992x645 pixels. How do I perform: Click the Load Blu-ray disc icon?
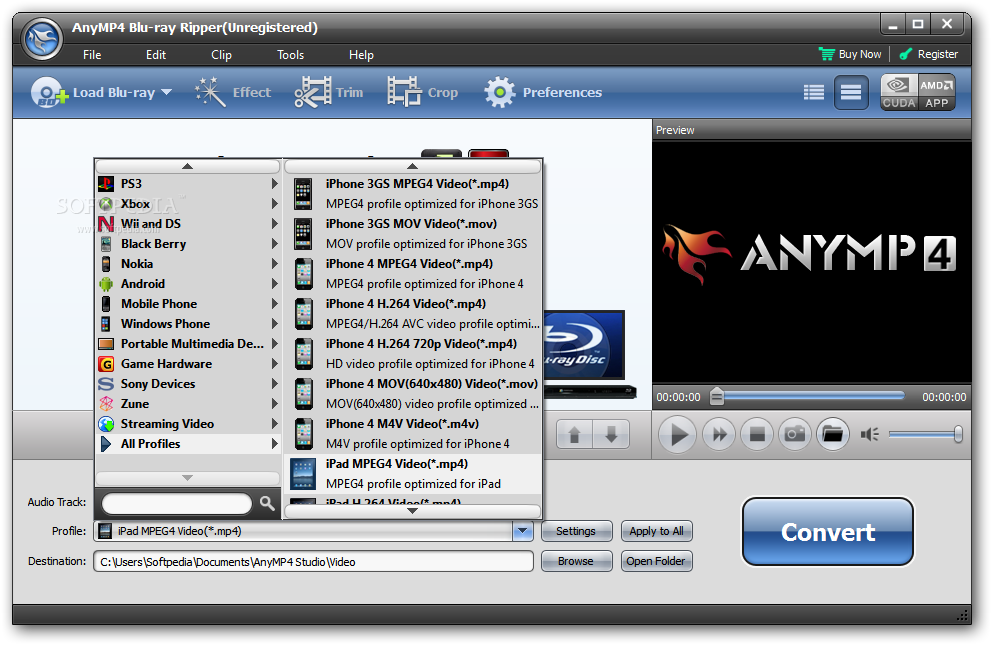[x=49, y=92]
